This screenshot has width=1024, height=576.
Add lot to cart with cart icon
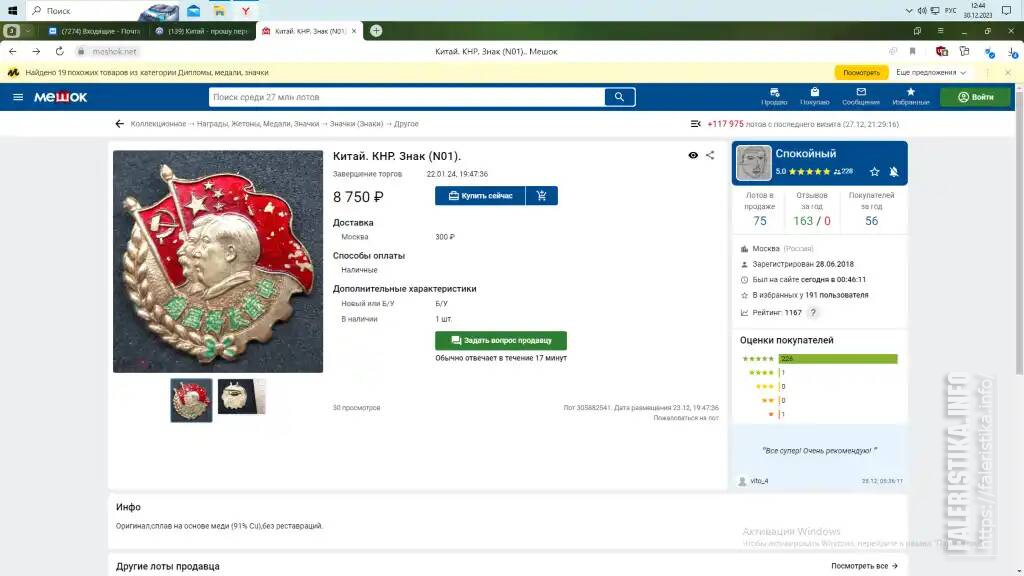(541, 196)
